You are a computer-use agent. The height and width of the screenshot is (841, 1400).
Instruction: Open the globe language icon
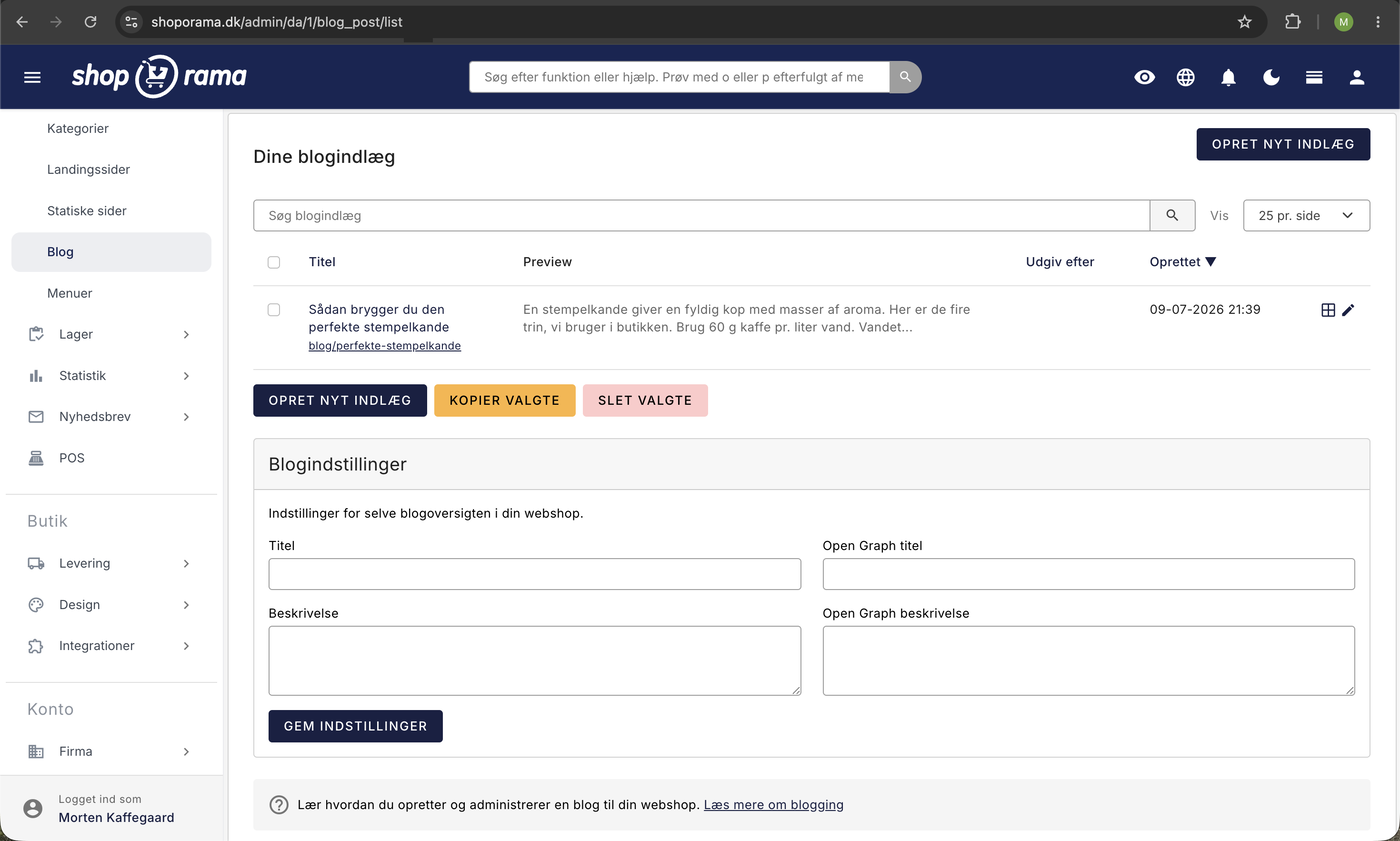point(1186,77)
